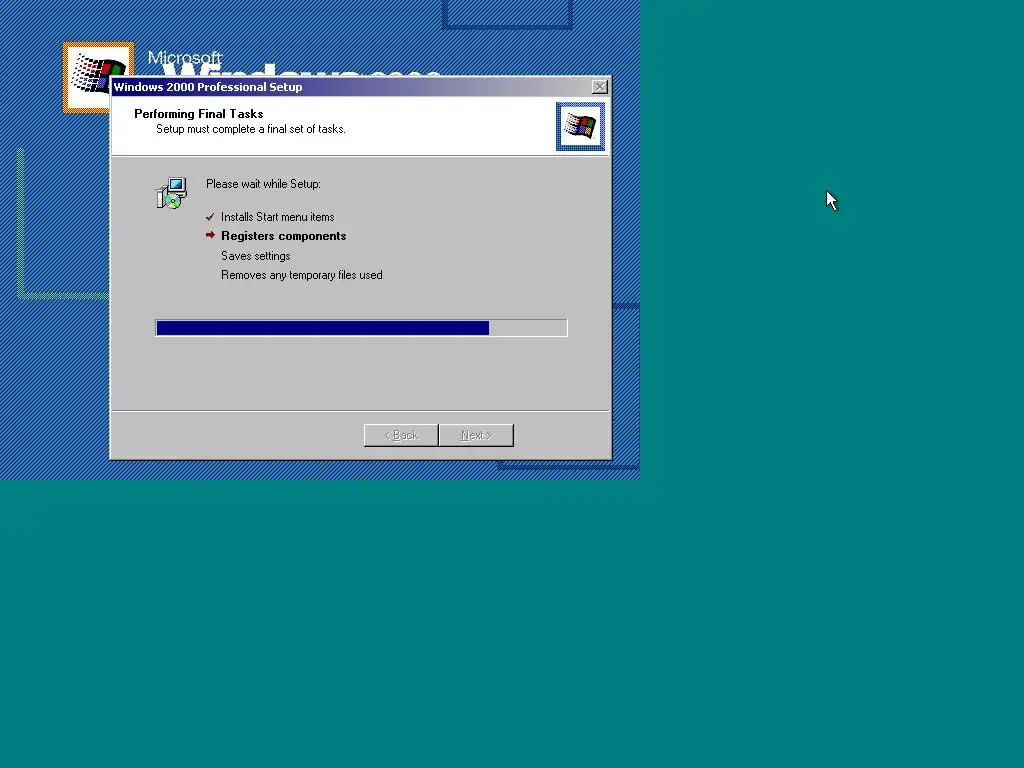Click the disabled Back button
The width and height of the screenshot is (1024, 768).
click(x=401, y=435)
